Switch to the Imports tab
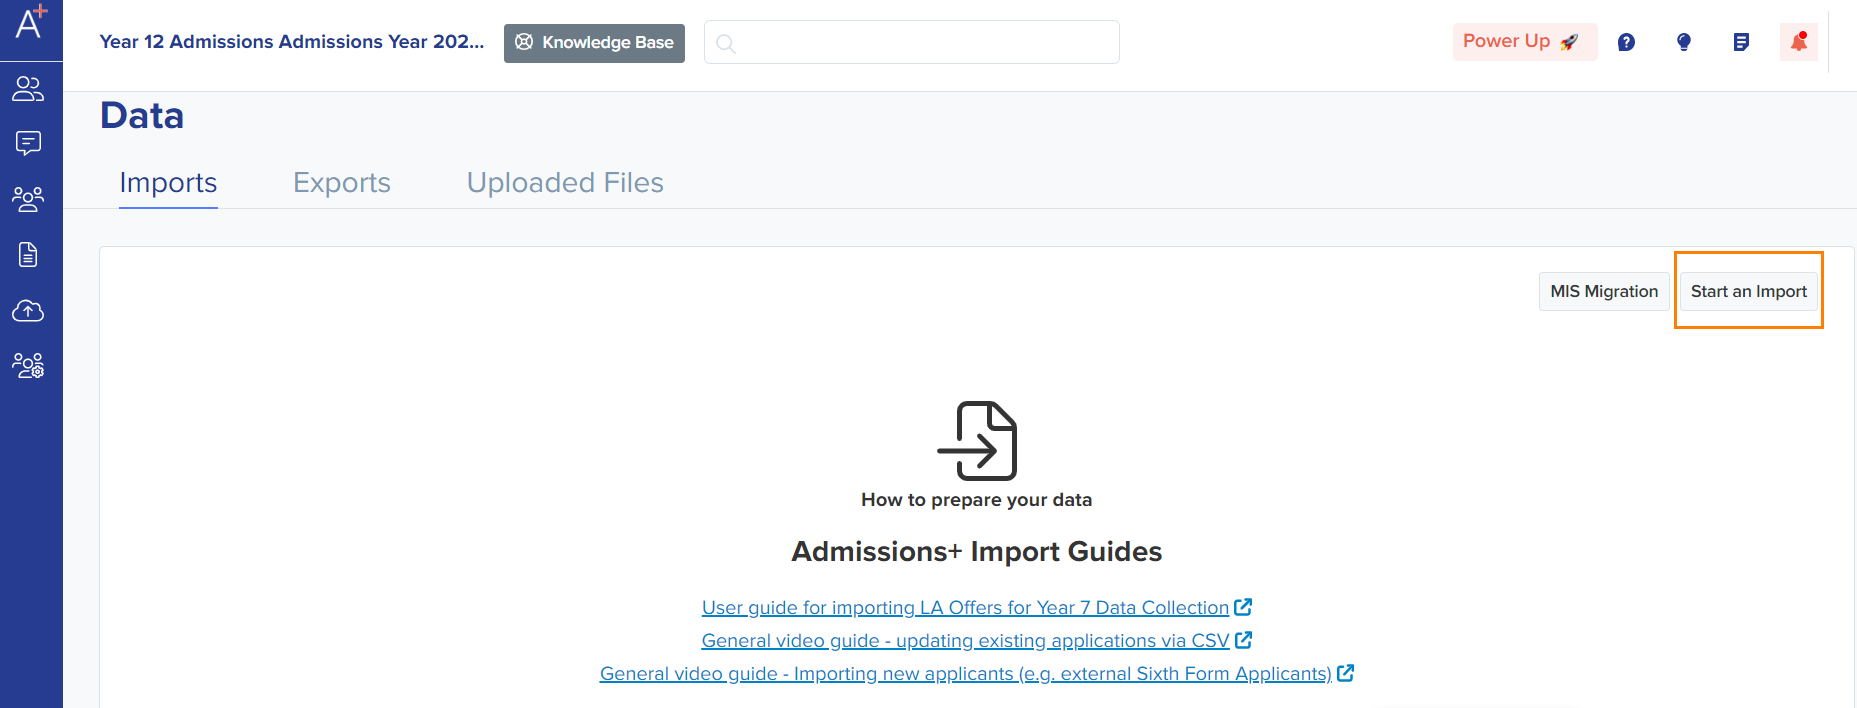This screenshot has height=708, width=1857. click(x=168, y=183)
